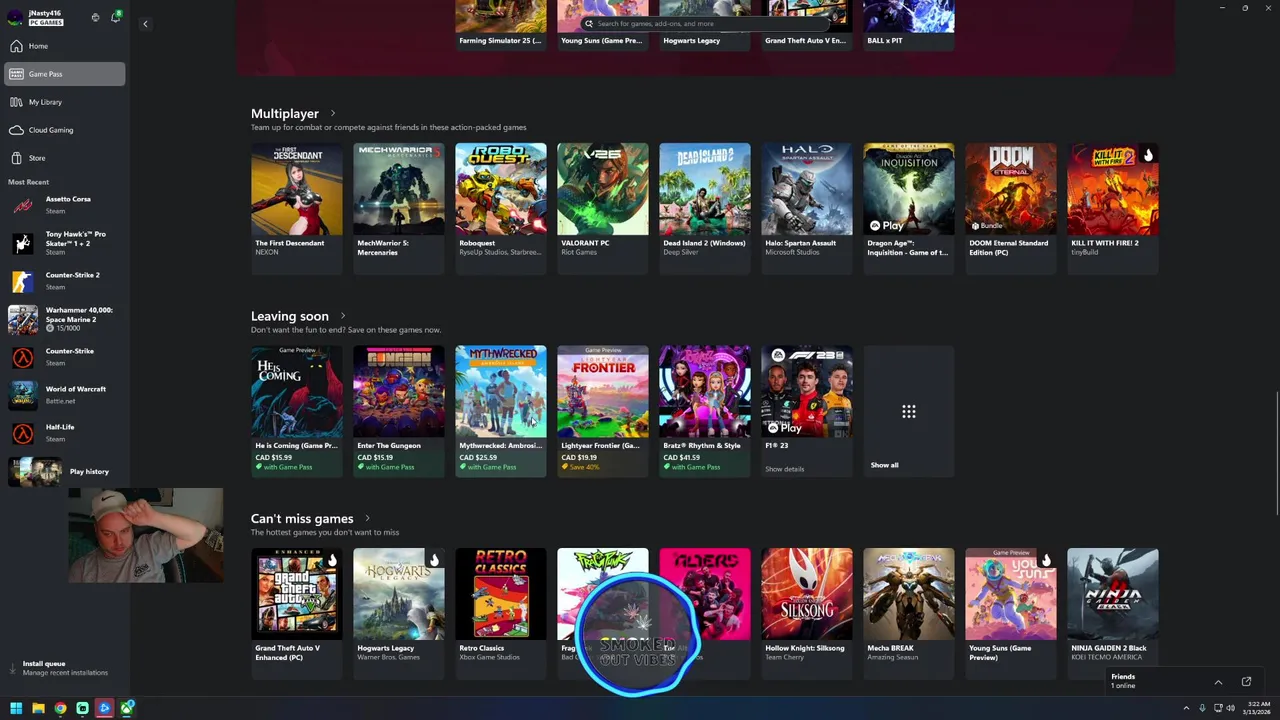Open Dragon Age: Inquisition tile

pos(908,208)
